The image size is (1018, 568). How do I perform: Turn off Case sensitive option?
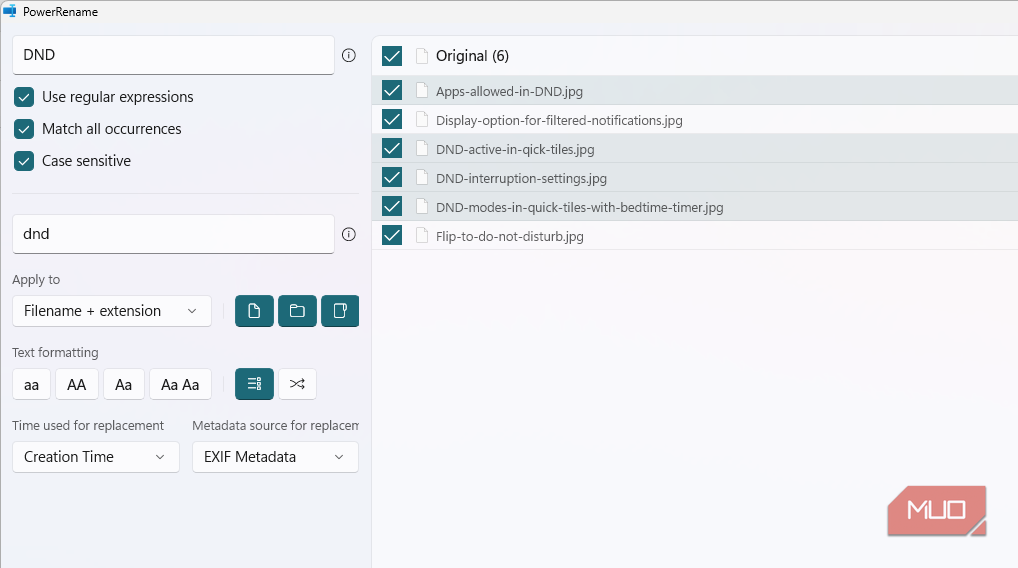coord(24,161)
